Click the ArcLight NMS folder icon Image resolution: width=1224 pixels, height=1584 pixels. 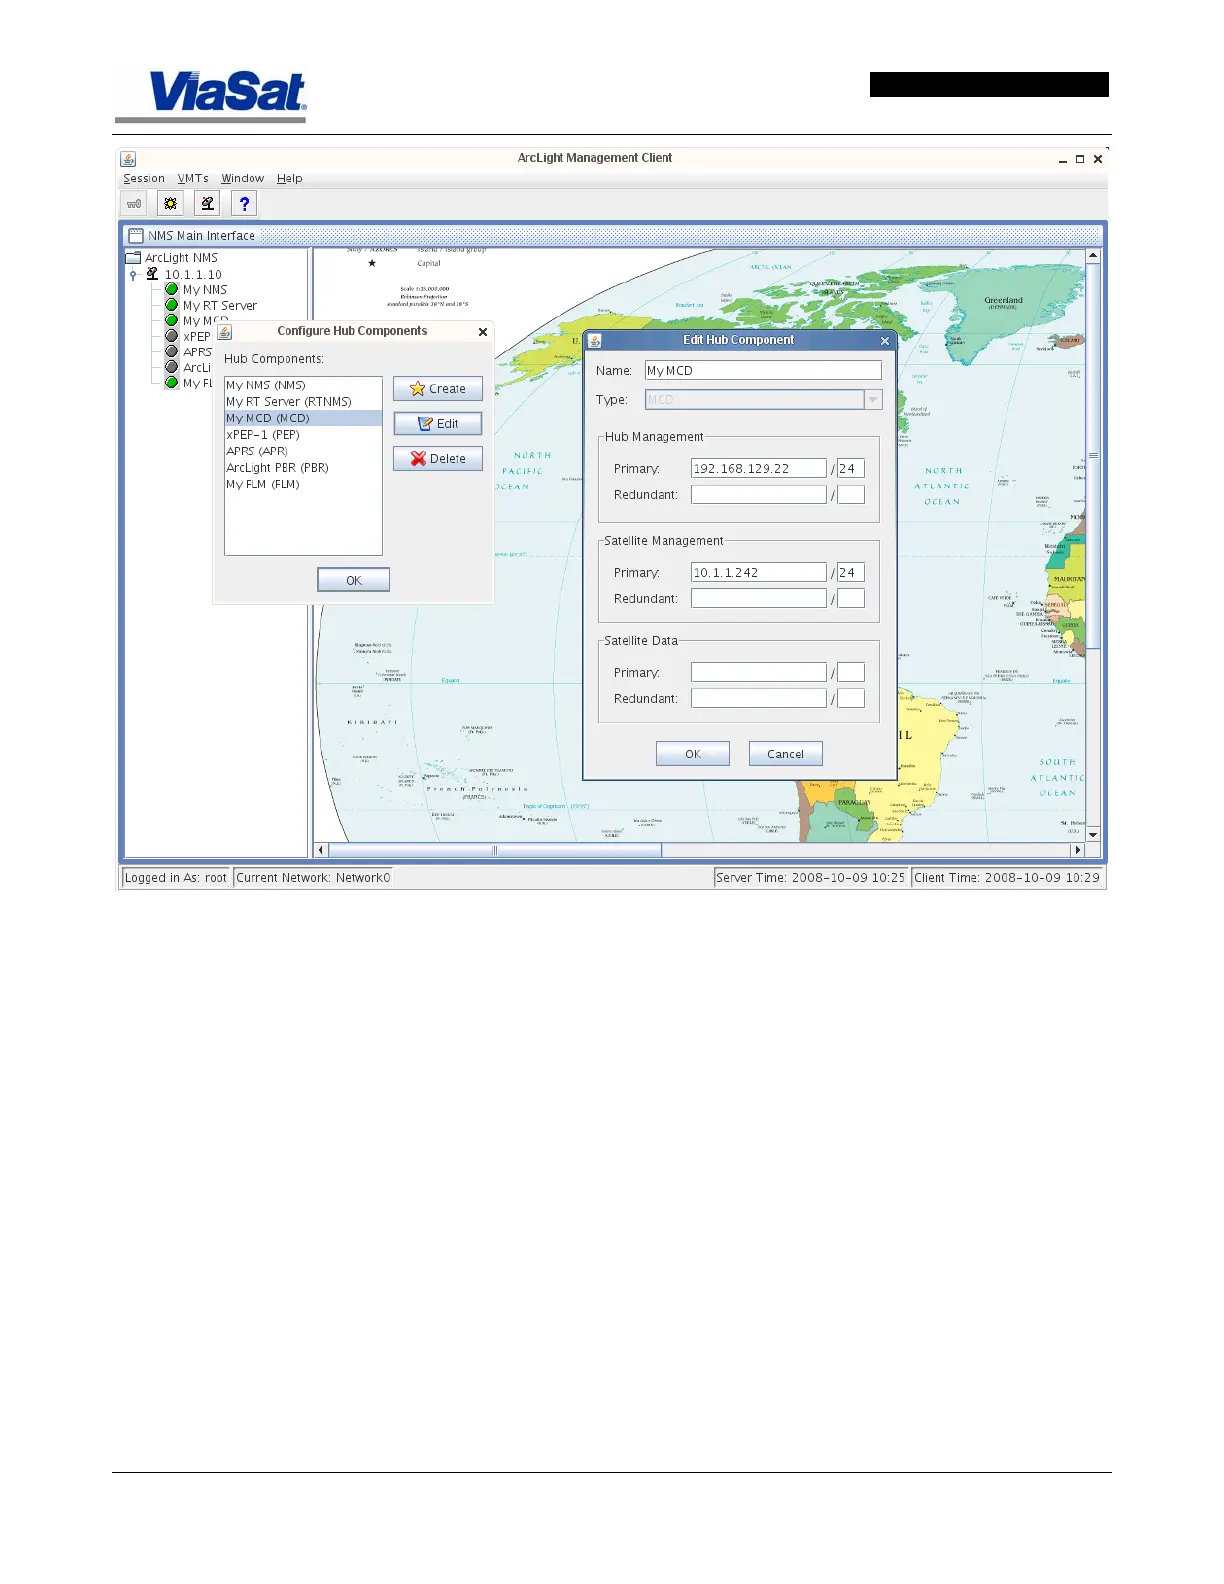tap(133, 258)
